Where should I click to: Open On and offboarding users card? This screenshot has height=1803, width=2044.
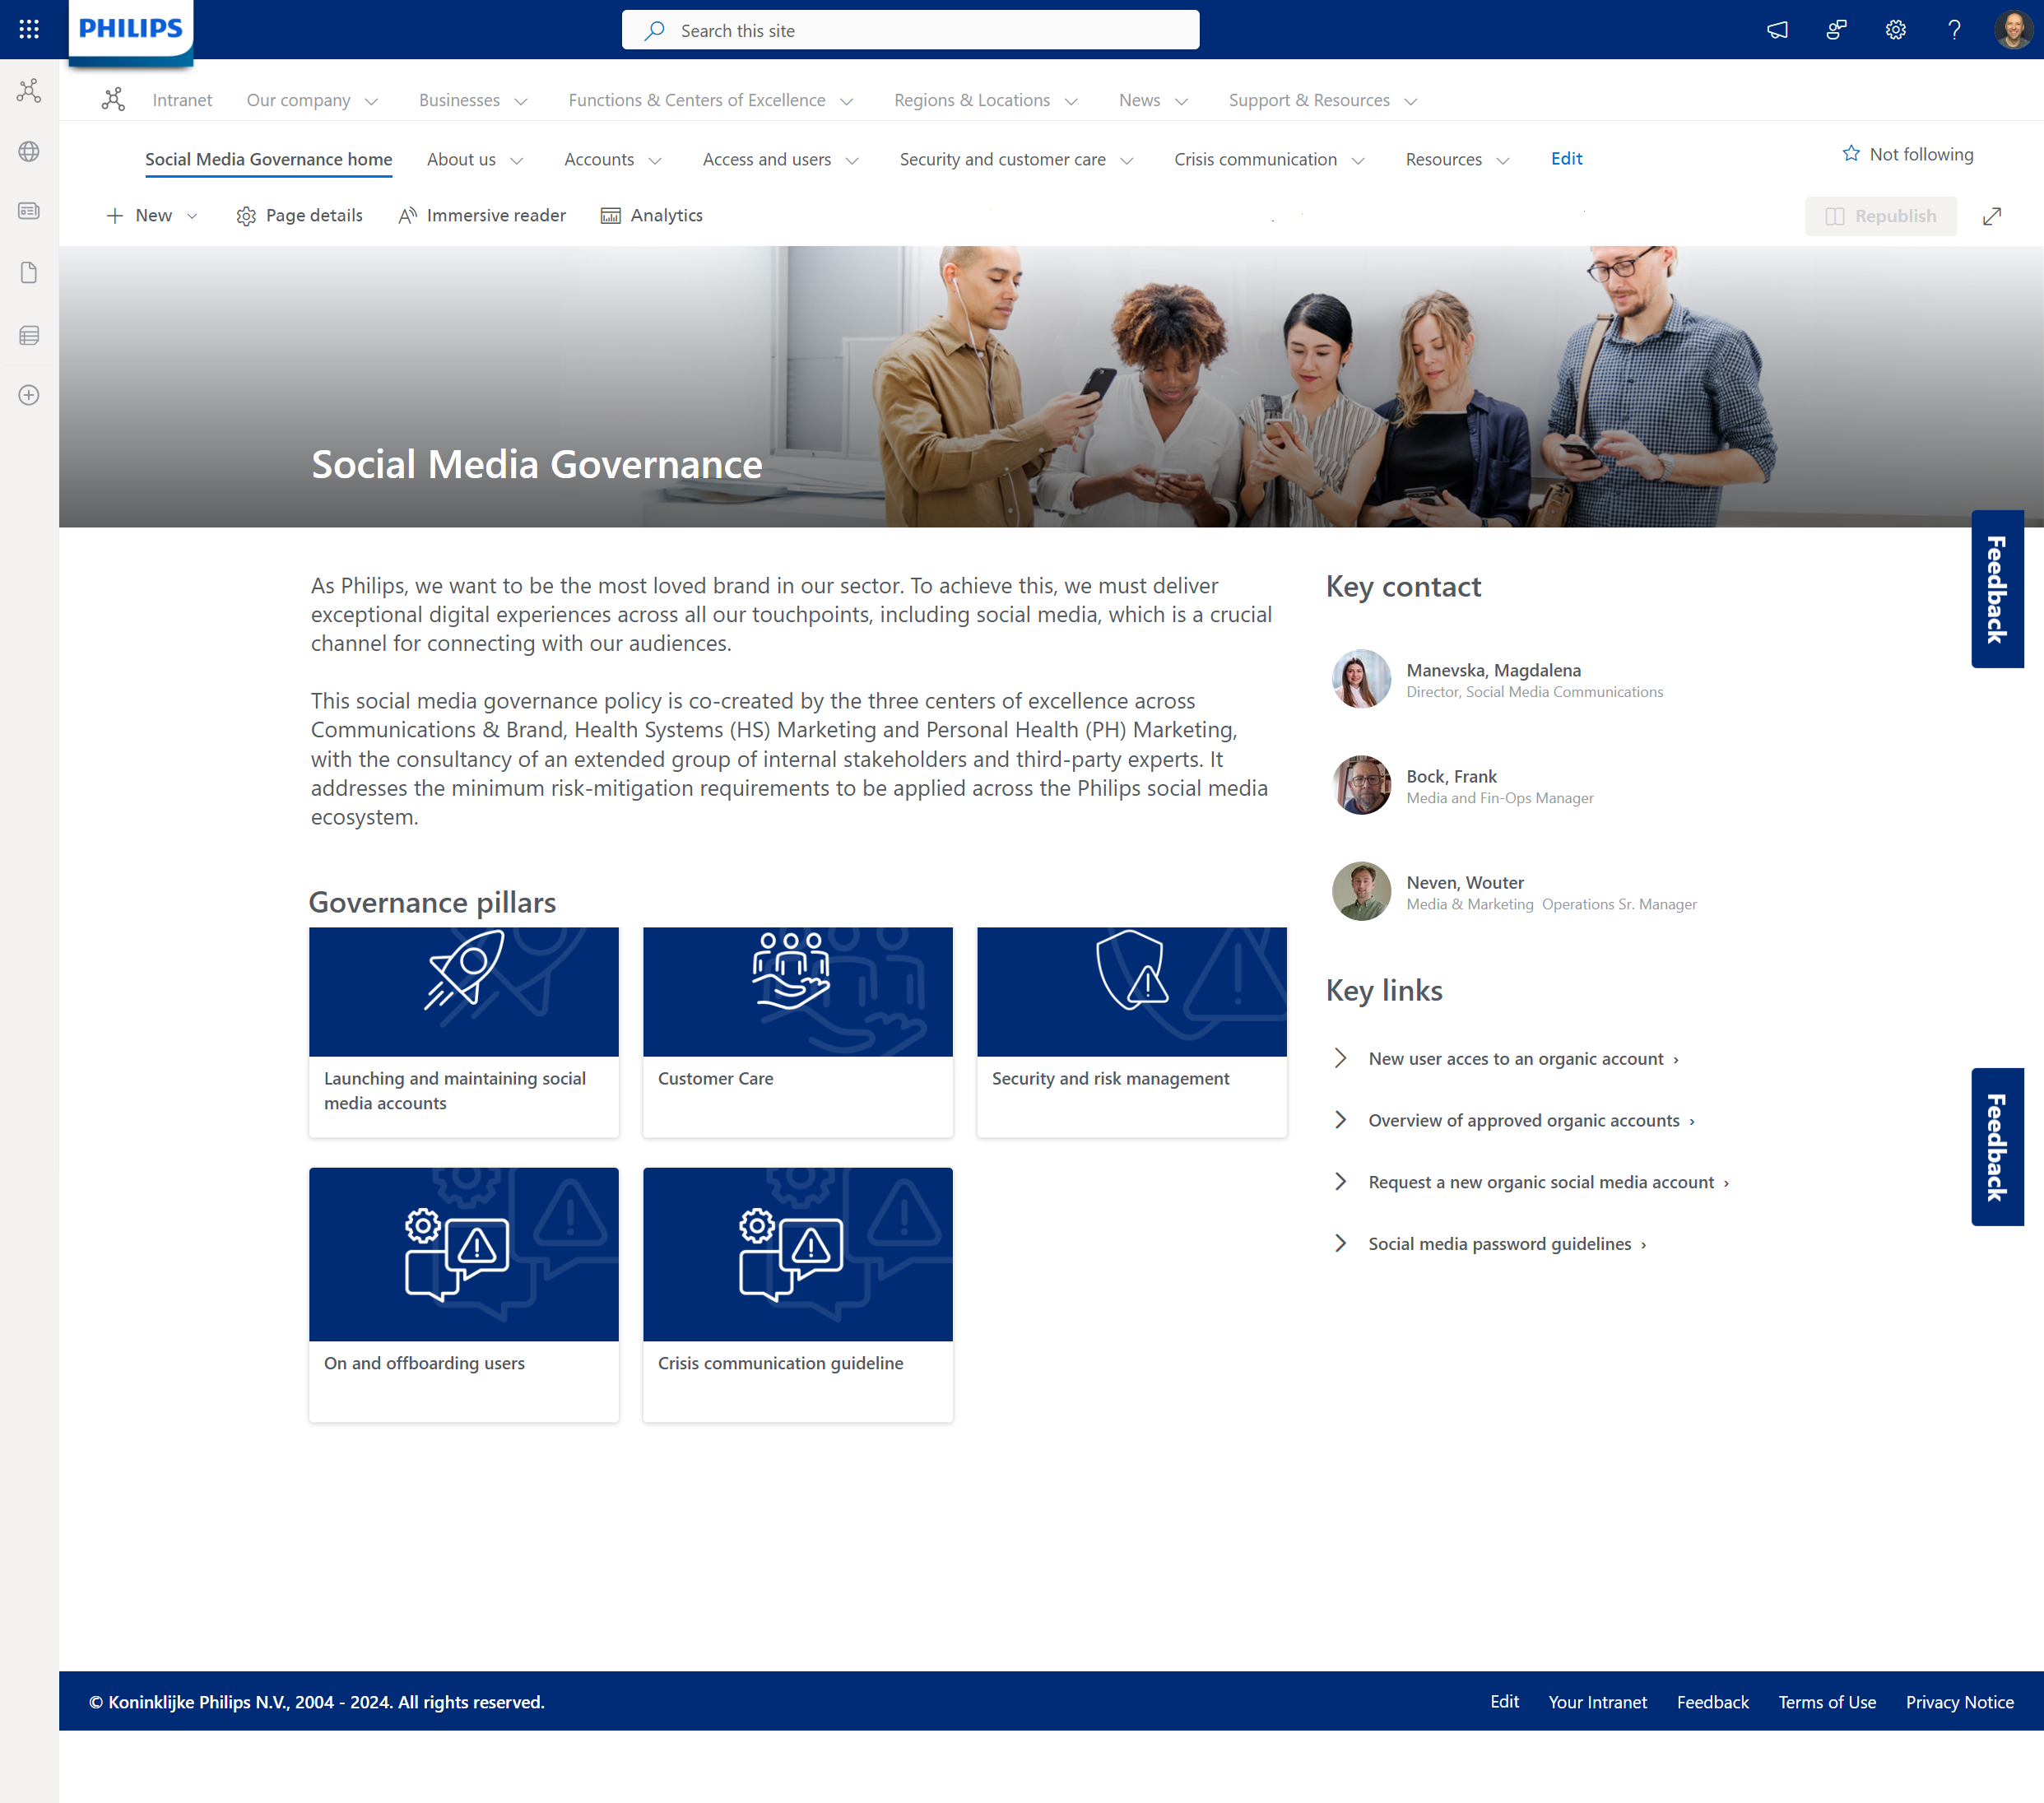tap(463, 1294)
